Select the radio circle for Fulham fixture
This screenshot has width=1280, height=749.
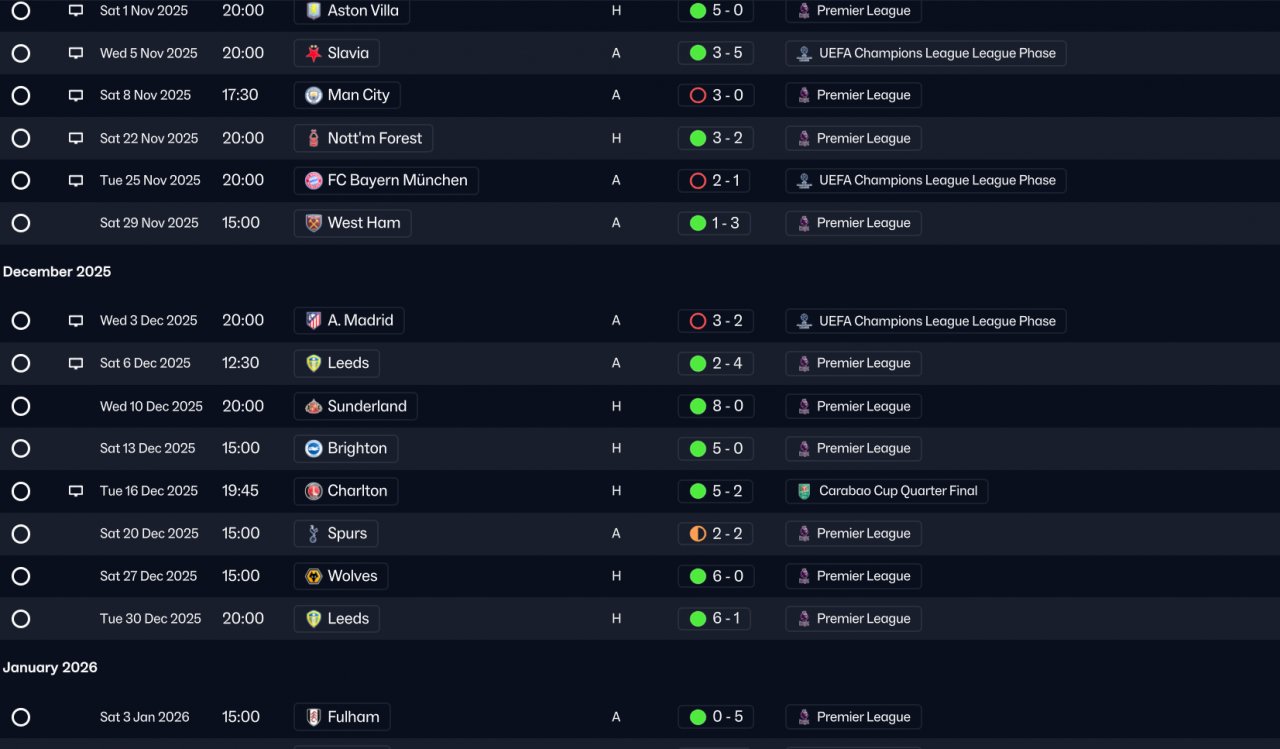tap(21, 717)
